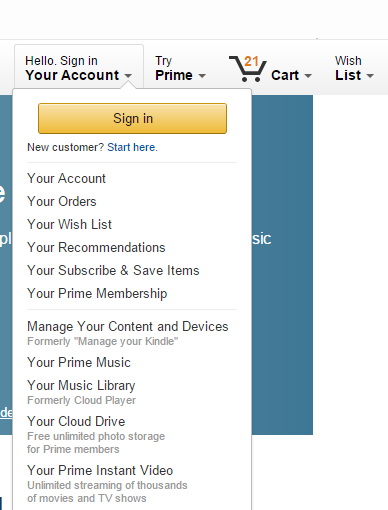Image resolution: width=388 pixels, height=510 pixels.
Task: Follow the Start here link
Action: pyautogui.click(x=132, y=147)
